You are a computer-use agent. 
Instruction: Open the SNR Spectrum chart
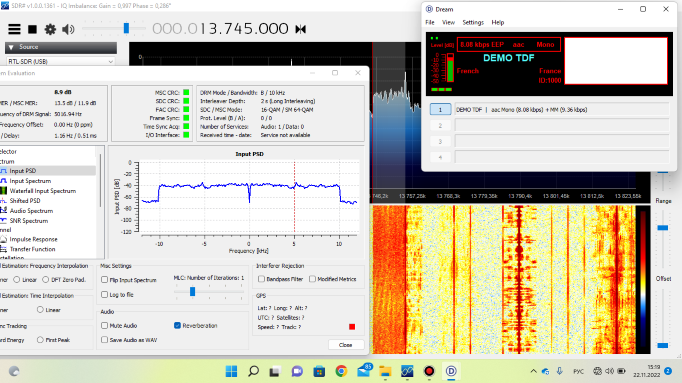click(28, 221)
